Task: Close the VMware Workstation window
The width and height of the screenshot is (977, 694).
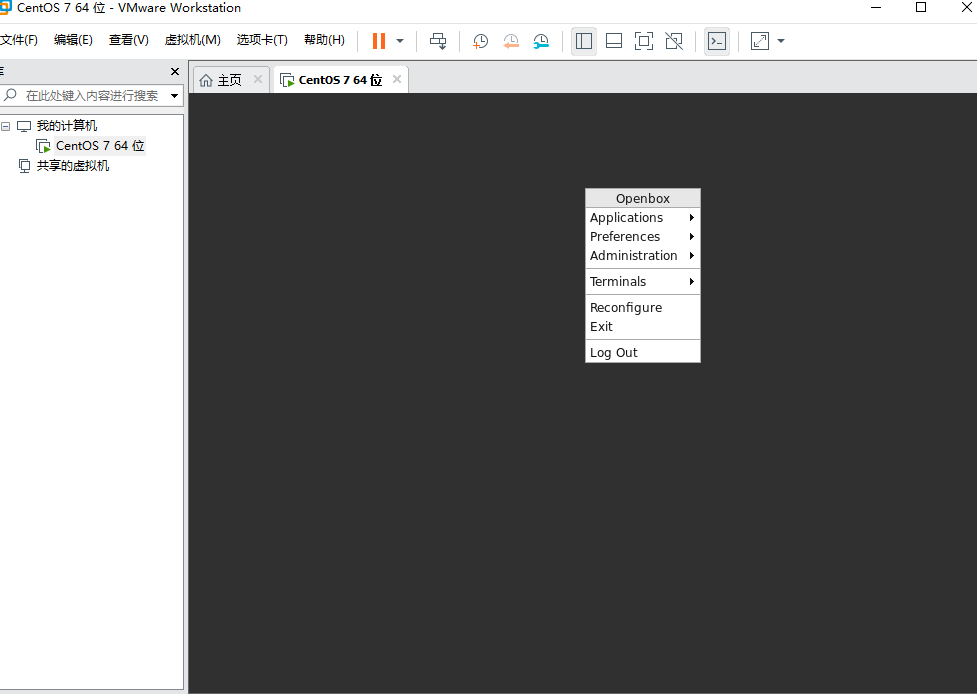Action: pos(966,7)
